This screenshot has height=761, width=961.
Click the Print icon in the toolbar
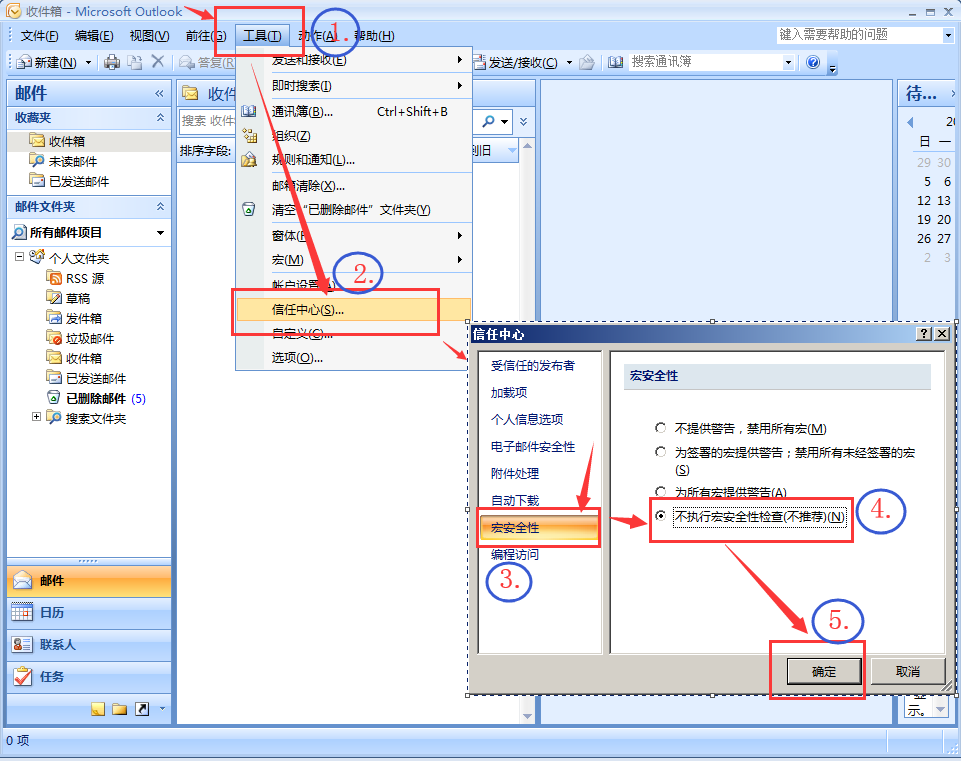112,62
